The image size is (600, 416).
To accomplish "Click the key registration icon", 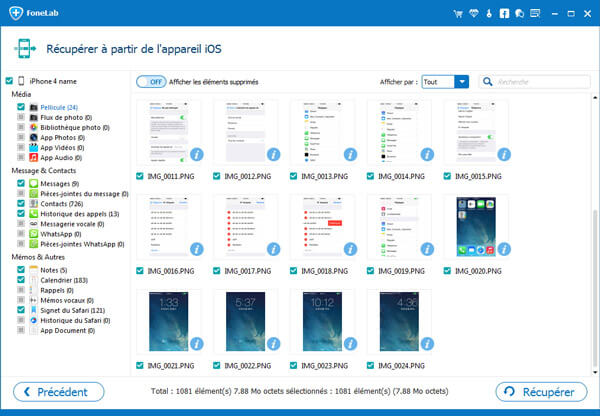I will click(489, 14).
